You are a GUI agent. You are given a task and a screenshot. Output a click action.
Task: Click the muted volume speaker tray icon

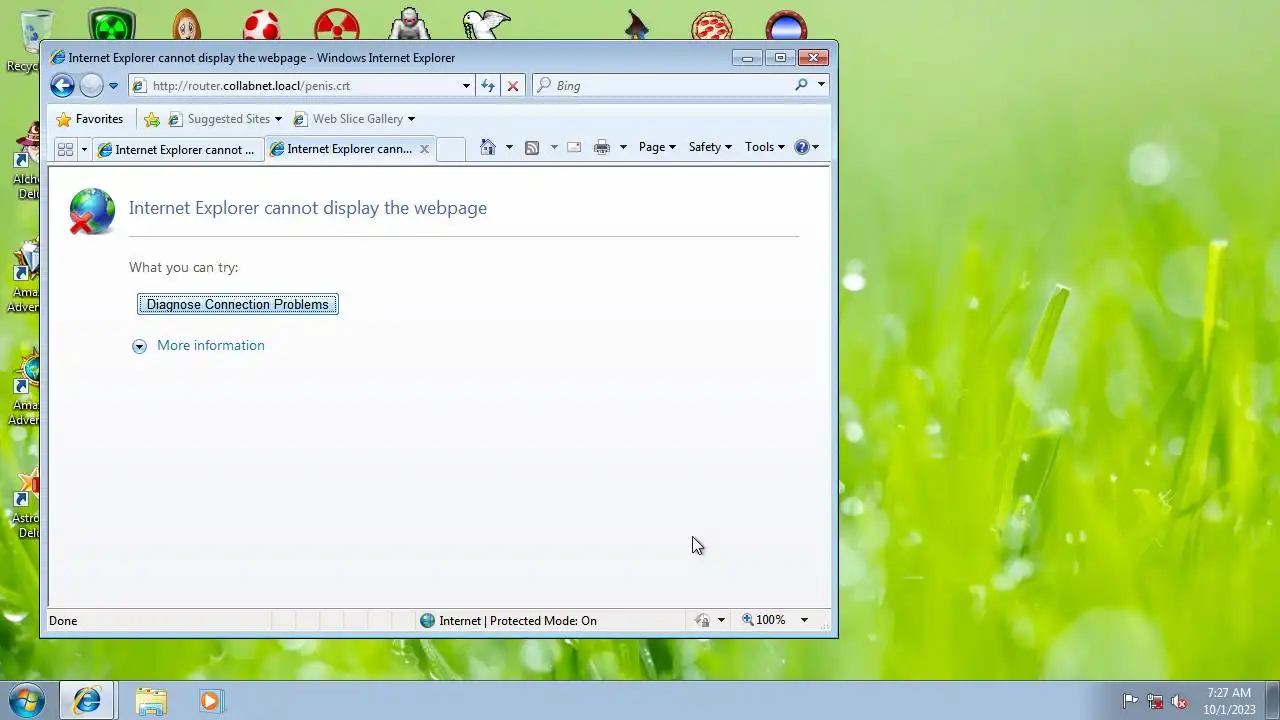[1180, 701]
